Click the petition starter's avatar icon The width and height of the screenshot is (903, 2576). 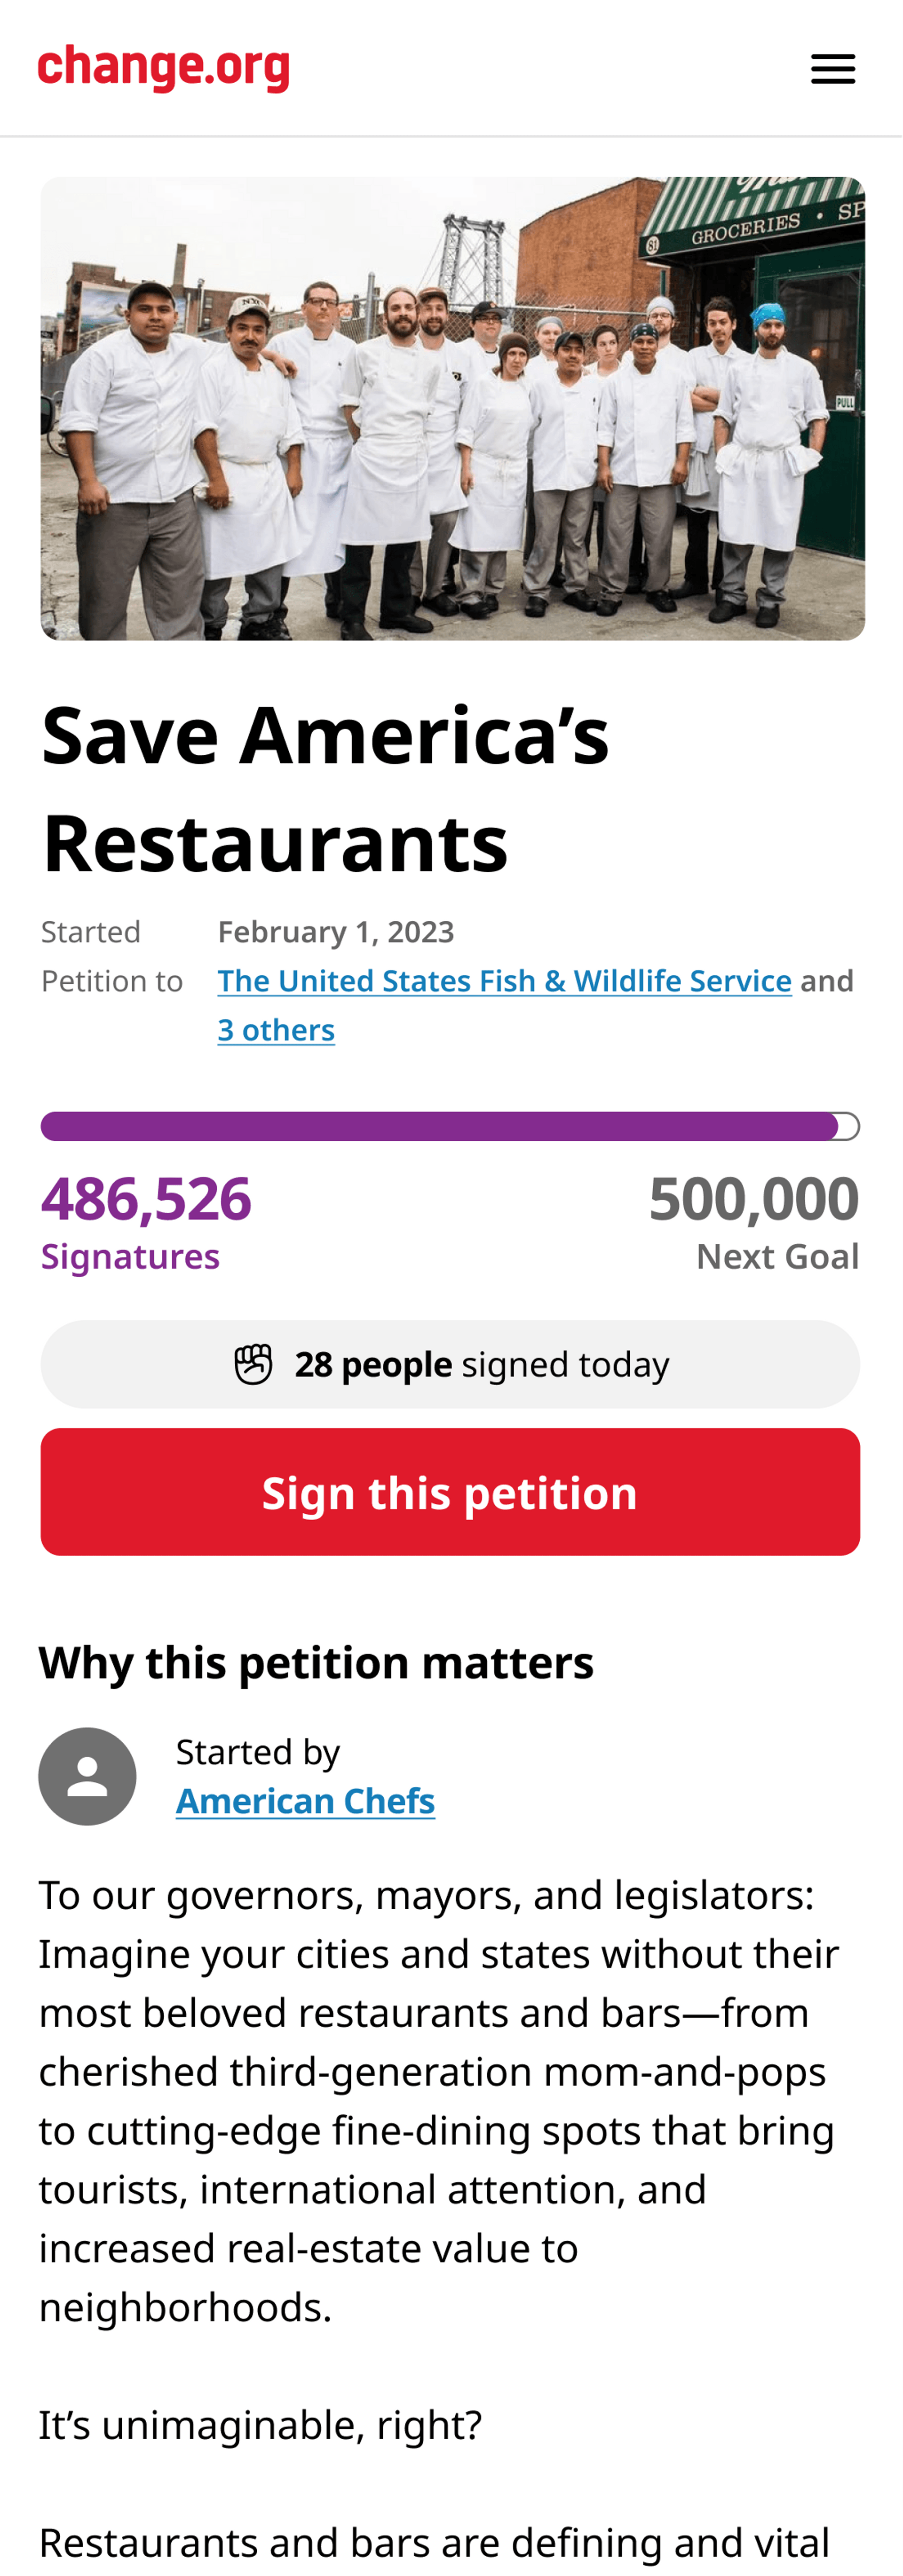click(x=88, y=1776)
